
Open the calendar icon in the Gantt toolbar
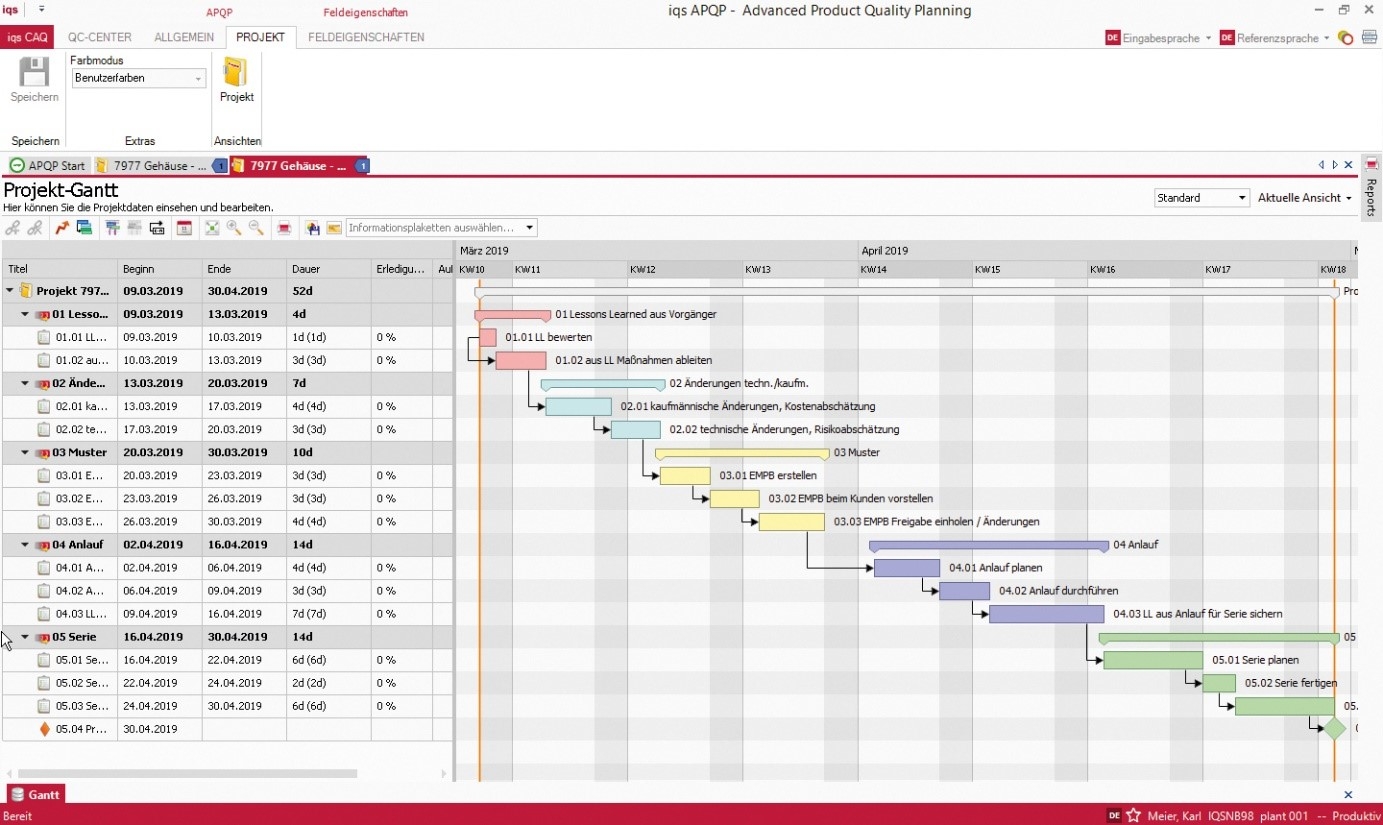click(184, 228)
